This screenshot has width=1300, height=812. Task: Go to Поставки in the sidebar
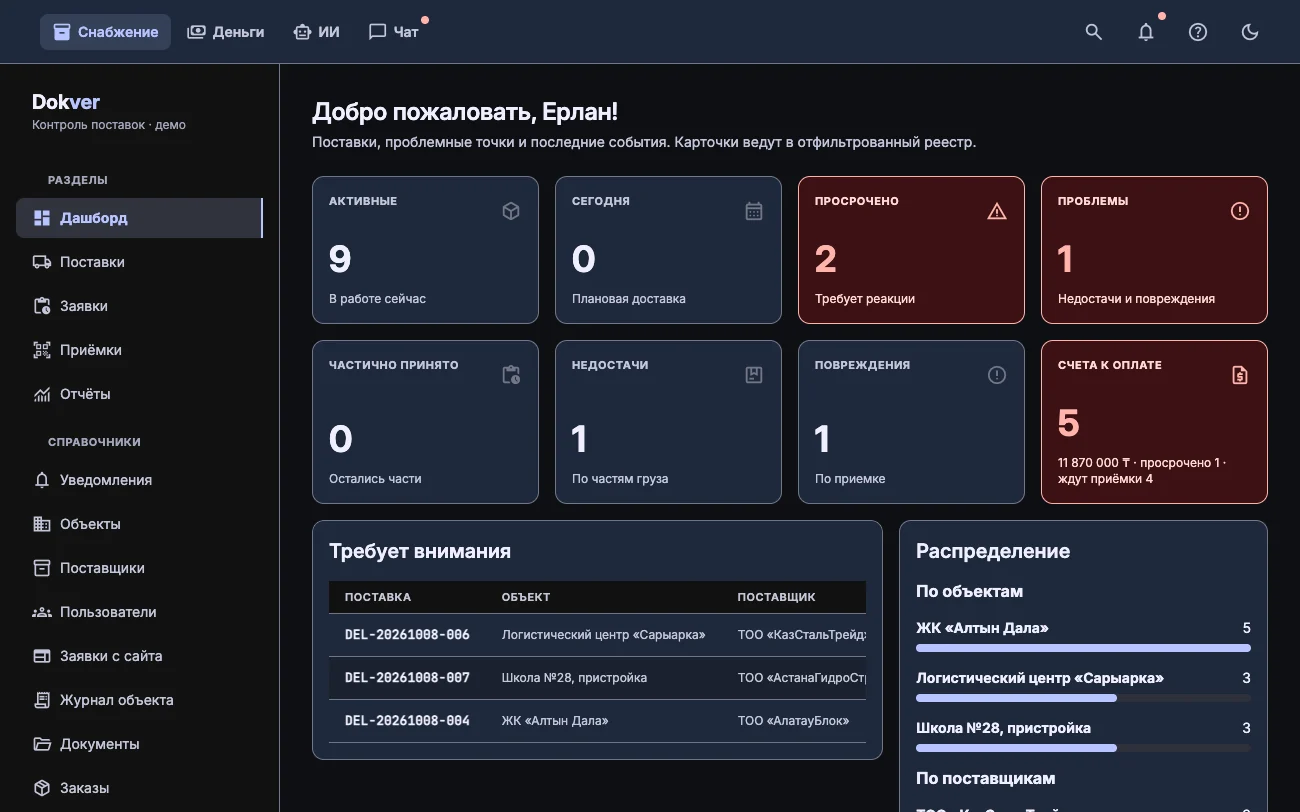(139, 262)
